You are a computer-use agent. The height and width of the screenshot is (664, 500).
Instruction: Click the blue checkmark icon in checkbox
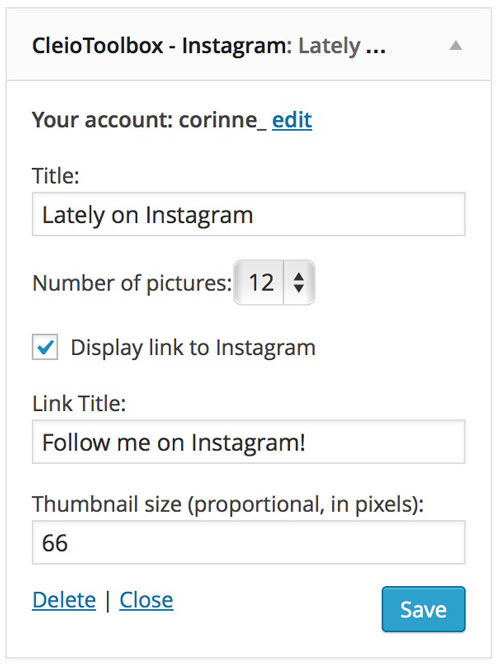45,347
